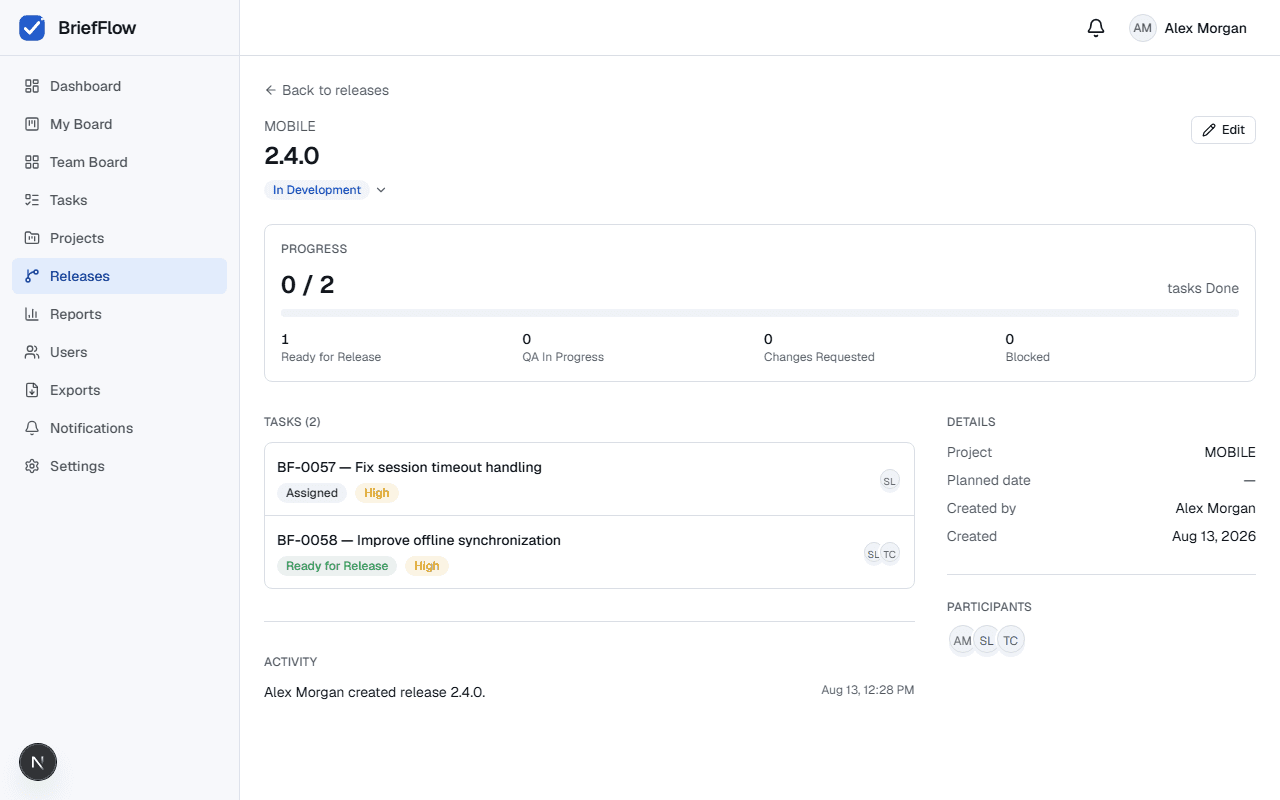The height and width of the screenshot is (800, 1280).
Task: Click TC avatar on BF-0058 task
Action: tap(890, 554)
